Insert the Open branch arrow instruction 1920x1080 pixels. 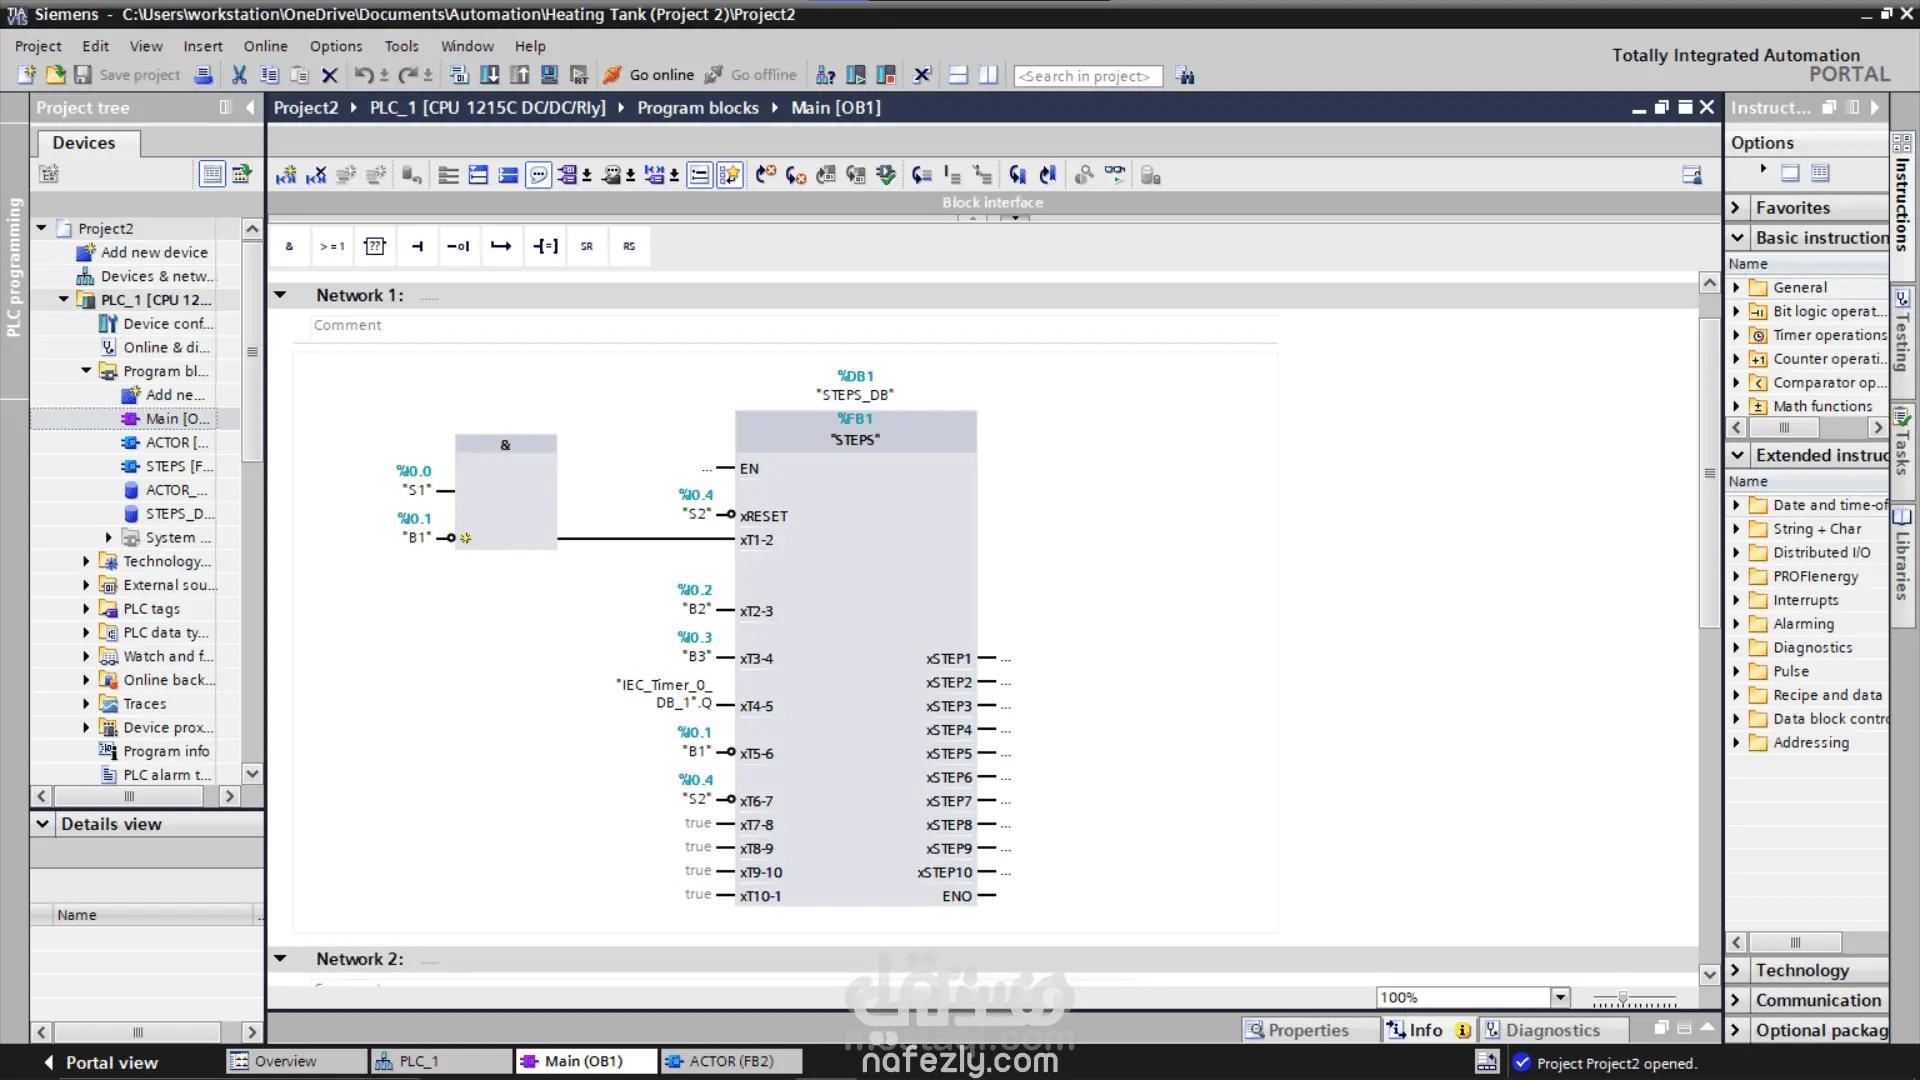pos(501,246)
